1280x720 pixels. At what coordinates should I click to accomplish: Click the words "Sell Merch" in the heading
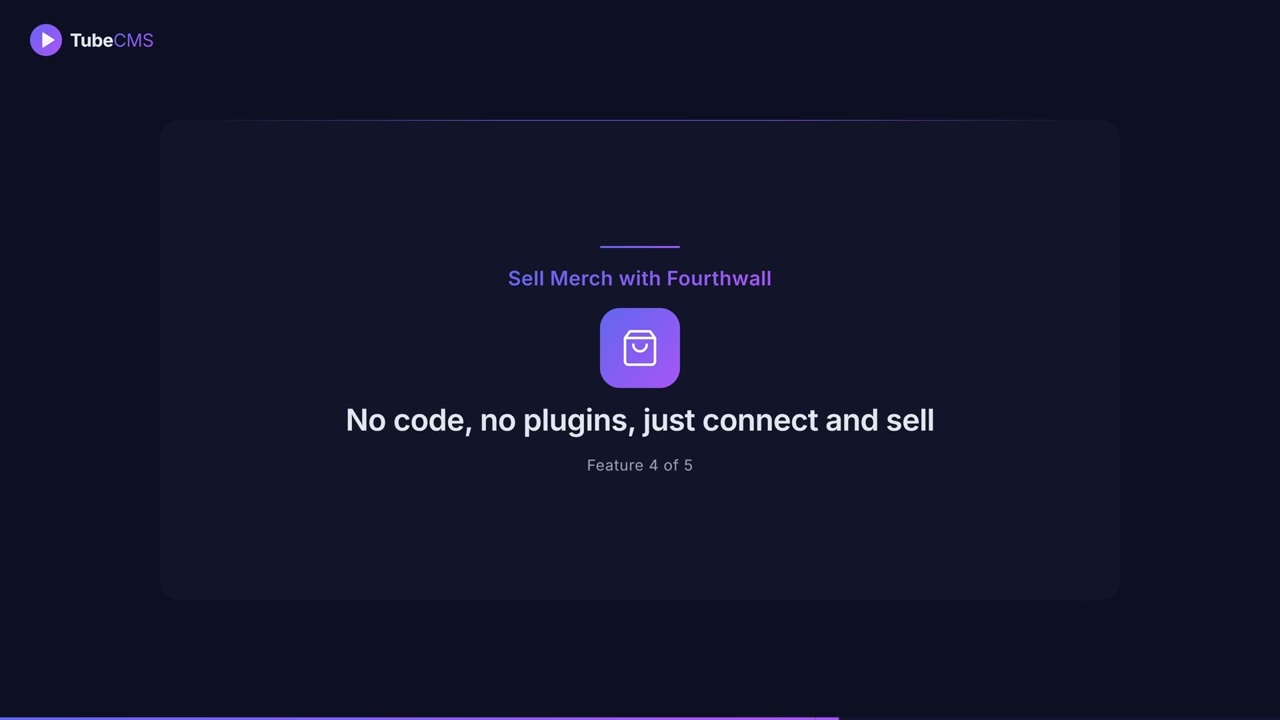(x=560, y=279)
